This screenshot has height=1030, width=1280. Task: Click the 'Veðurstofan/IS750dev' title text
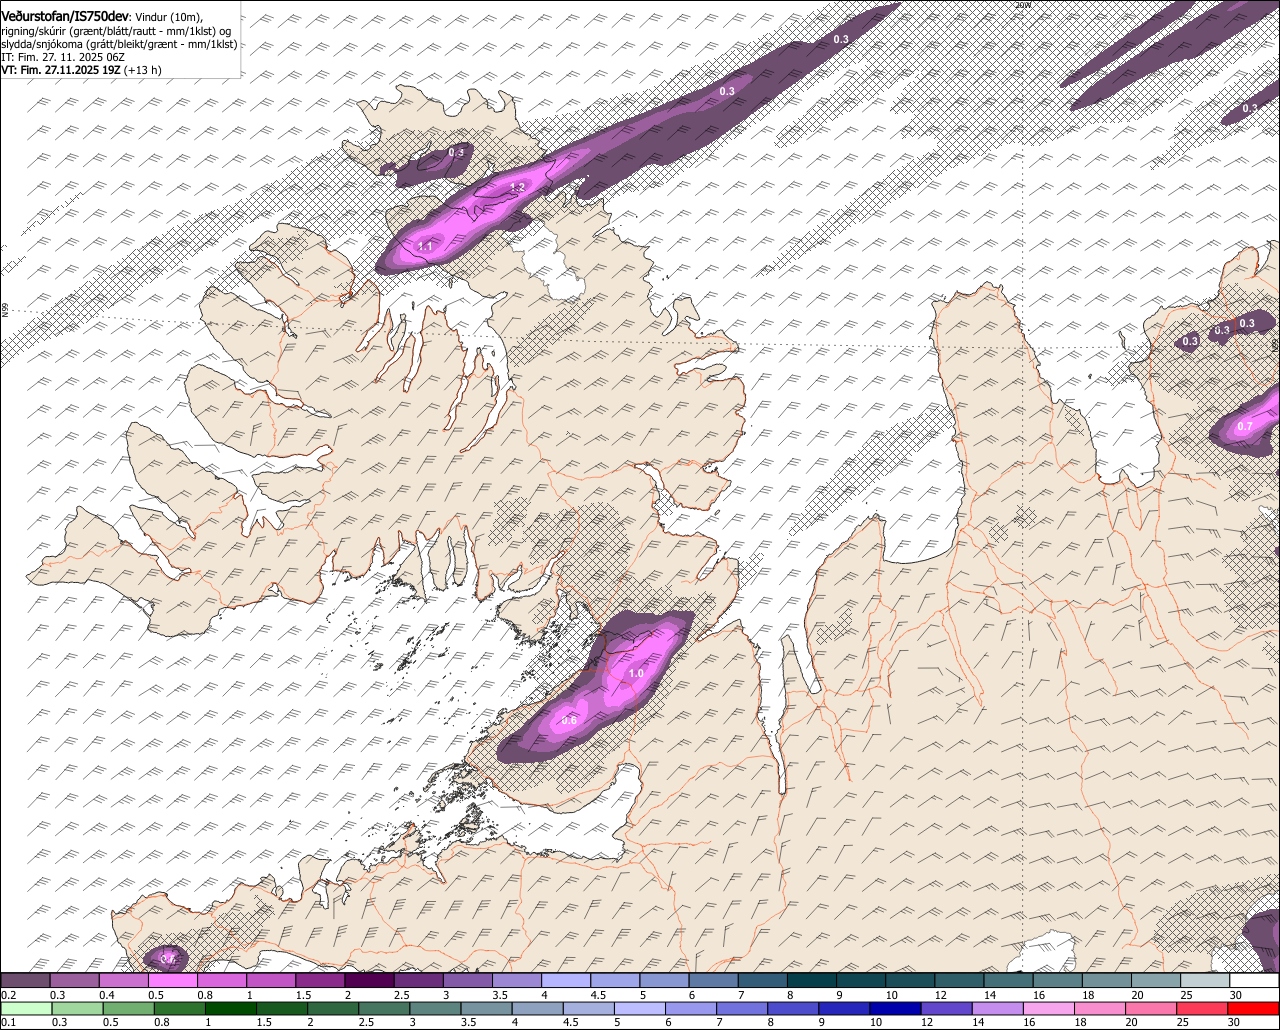[x=65, y=16]
